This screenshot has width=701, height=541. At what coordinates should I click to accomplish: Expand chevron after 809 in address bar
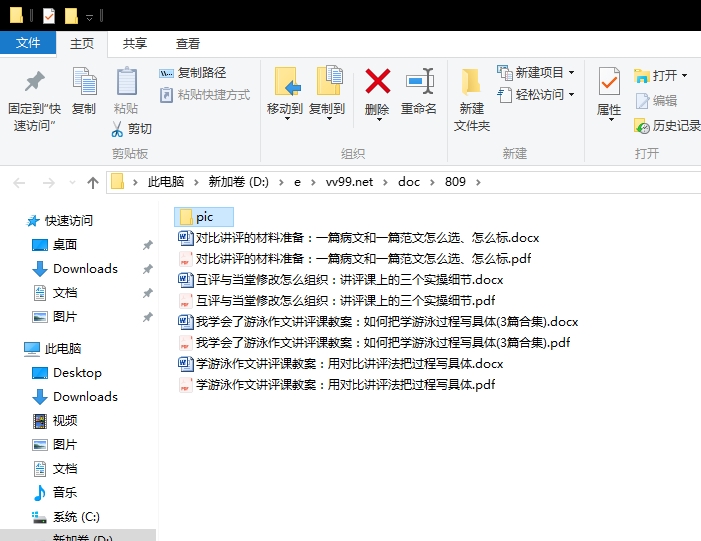(x=478, y=182)
